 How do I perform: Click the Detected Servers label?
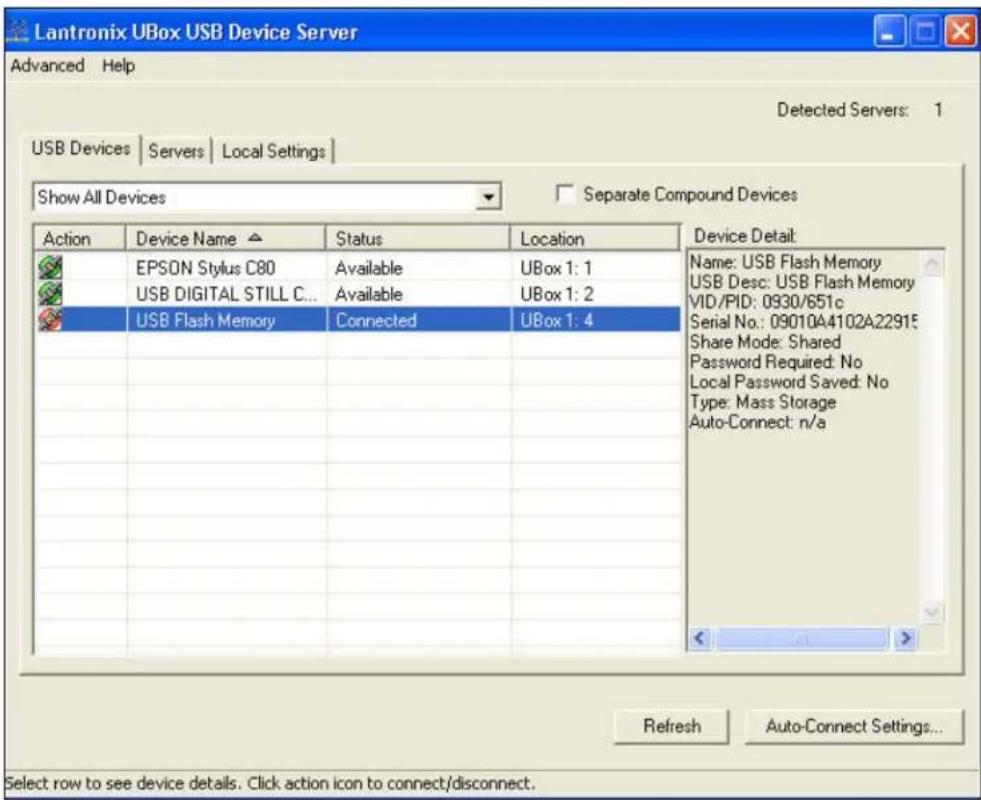click(843, 110)
